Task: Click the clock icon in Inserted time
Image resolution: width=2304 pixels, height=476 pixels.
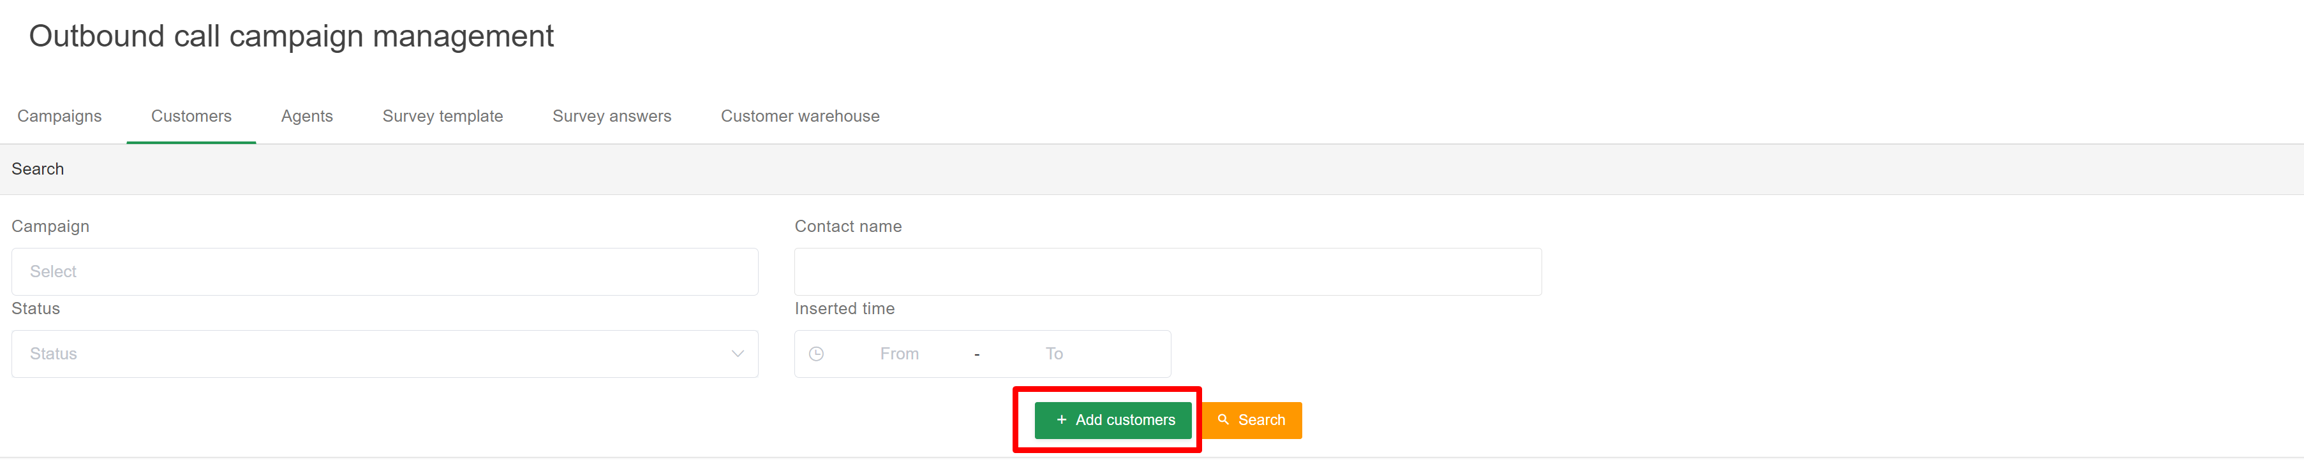Action: pyautogui.click(x=816, y=354)
